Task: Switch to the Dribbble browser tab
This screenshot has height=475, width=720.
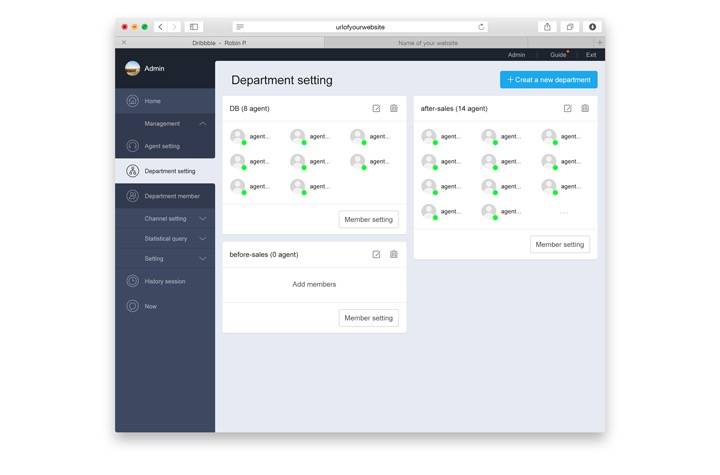Action: tap(219, 43)
